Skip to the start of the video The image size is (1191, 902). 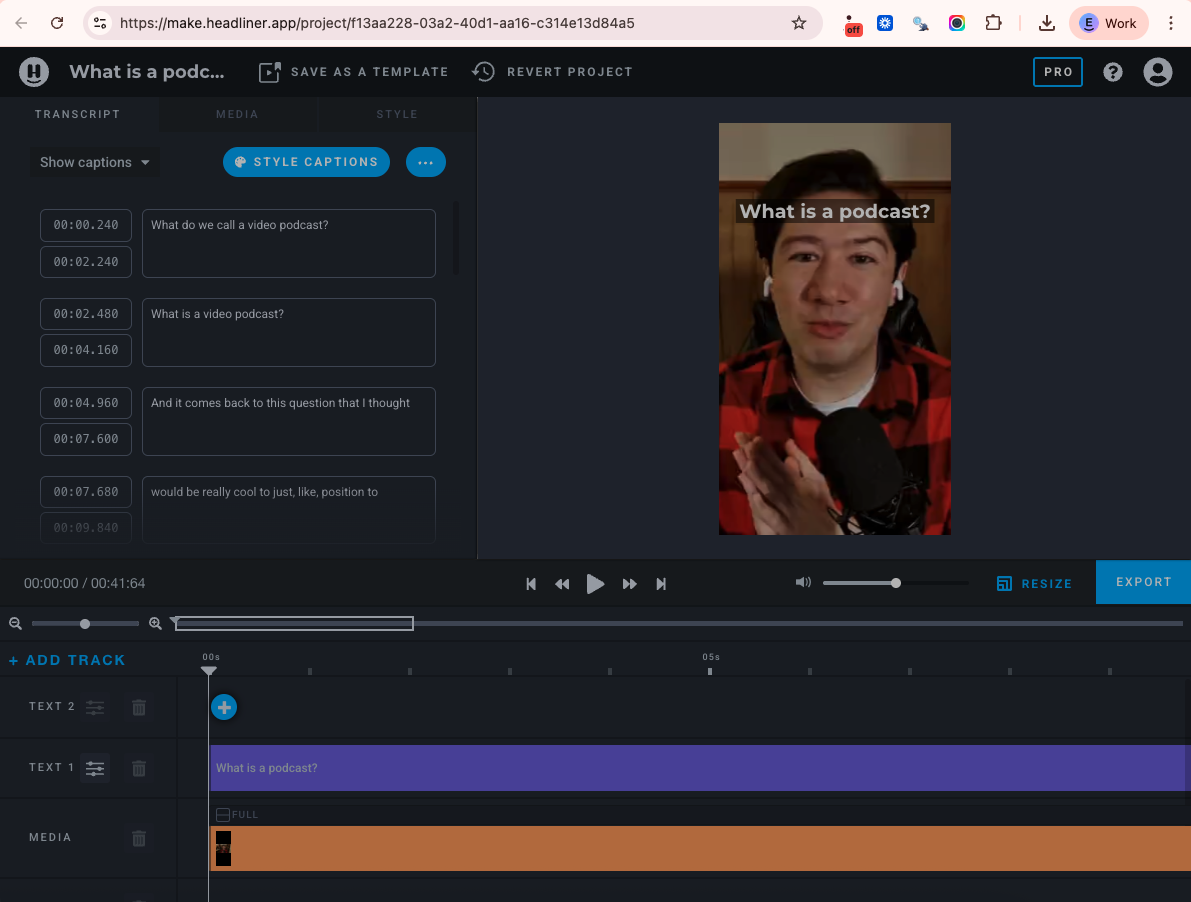coord(531,584)
